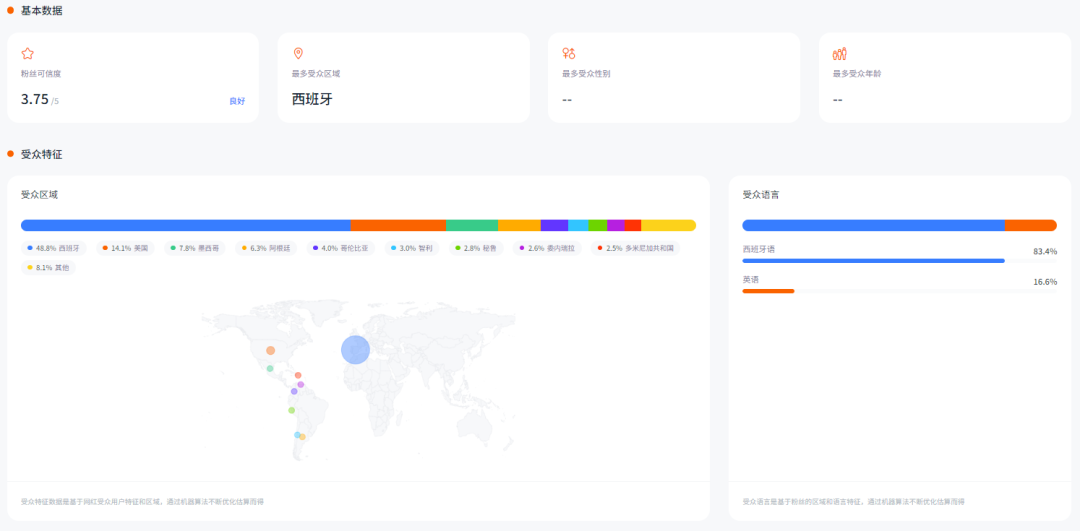Click the 16.6% language percentage
Image resolution: width=1080 pixels, height=531 pixels.
pos(1045,282)
